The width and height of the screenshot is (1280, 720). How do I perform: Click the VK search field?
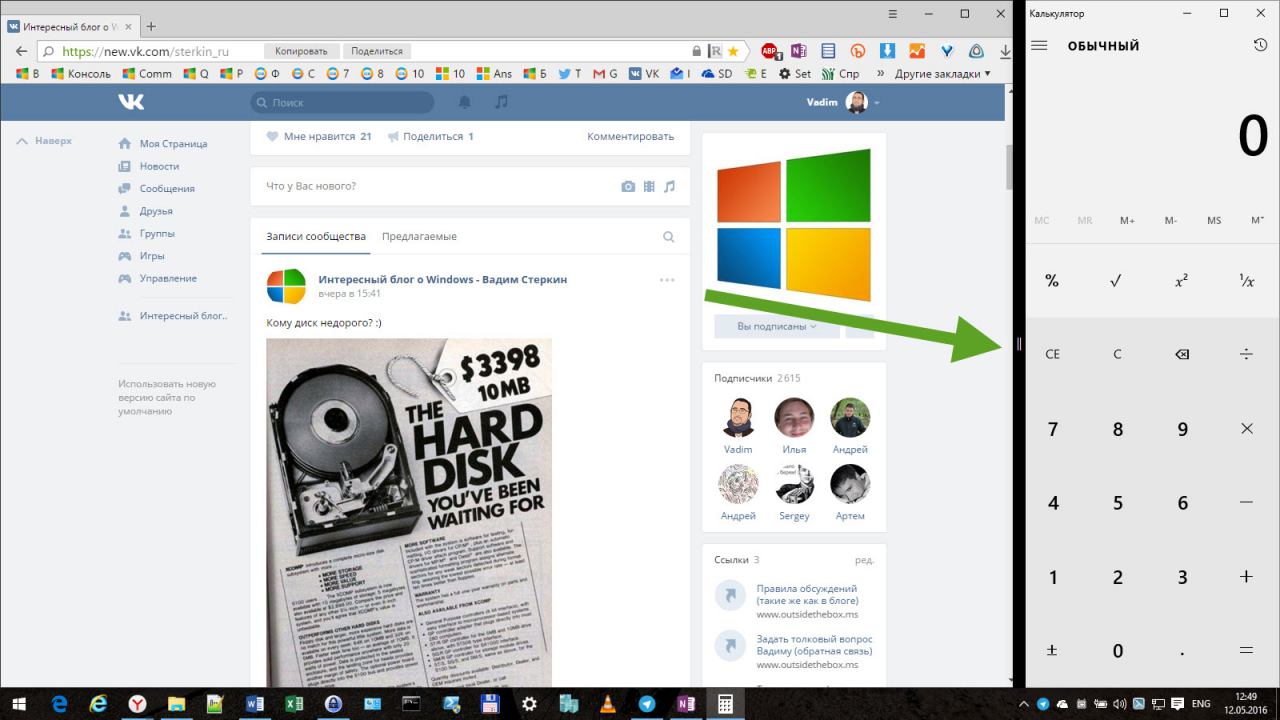(343, 102)
